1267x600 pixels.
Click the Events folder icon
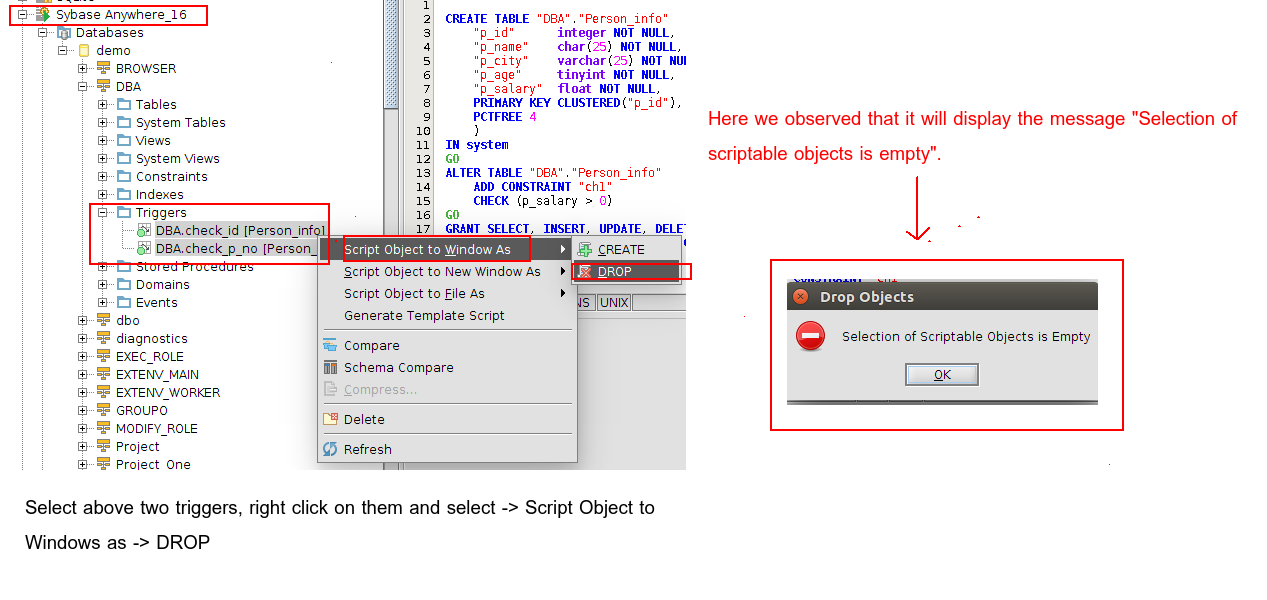(124, 303)
